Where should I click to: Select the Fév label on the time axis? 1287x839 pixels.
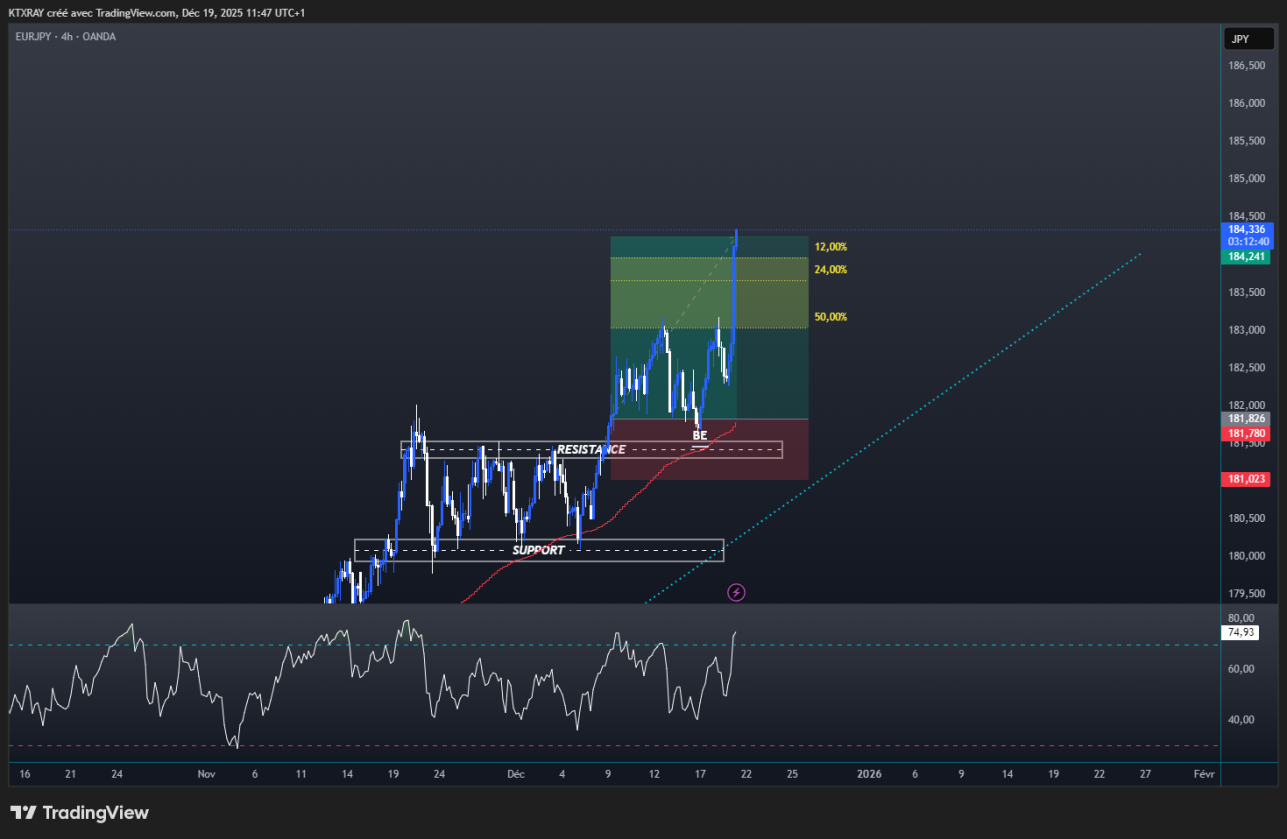click(1204, 774)
